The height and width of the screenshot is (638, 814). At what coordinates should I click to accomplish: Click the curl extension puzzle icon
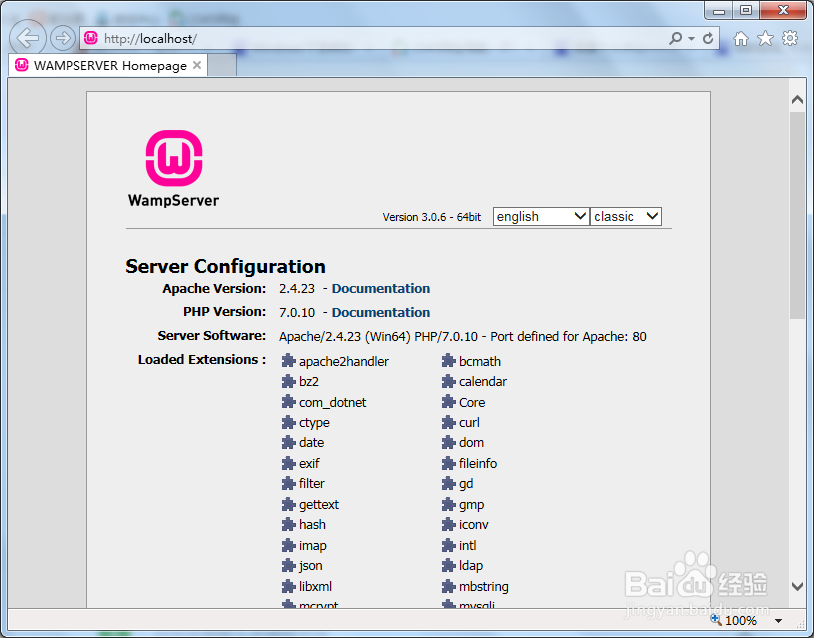coord(449,423)
